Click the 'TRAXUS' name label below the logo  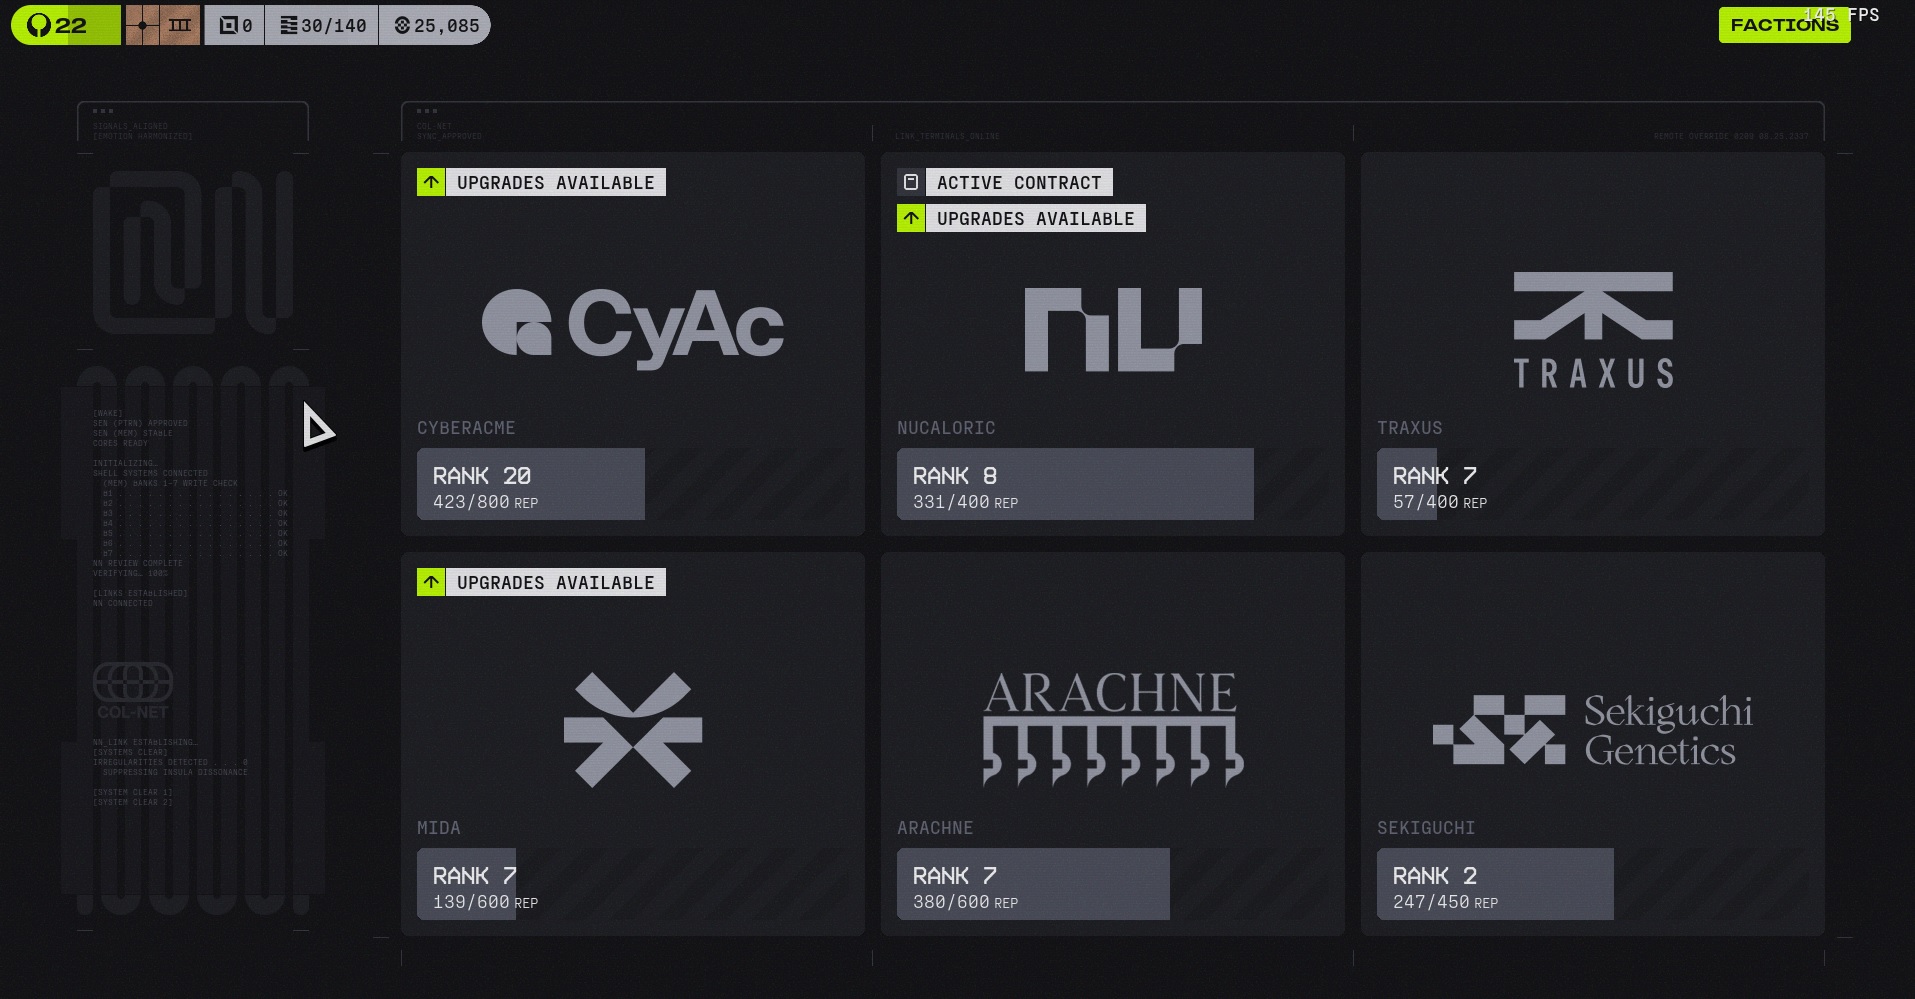click(x=1410, y=428)
